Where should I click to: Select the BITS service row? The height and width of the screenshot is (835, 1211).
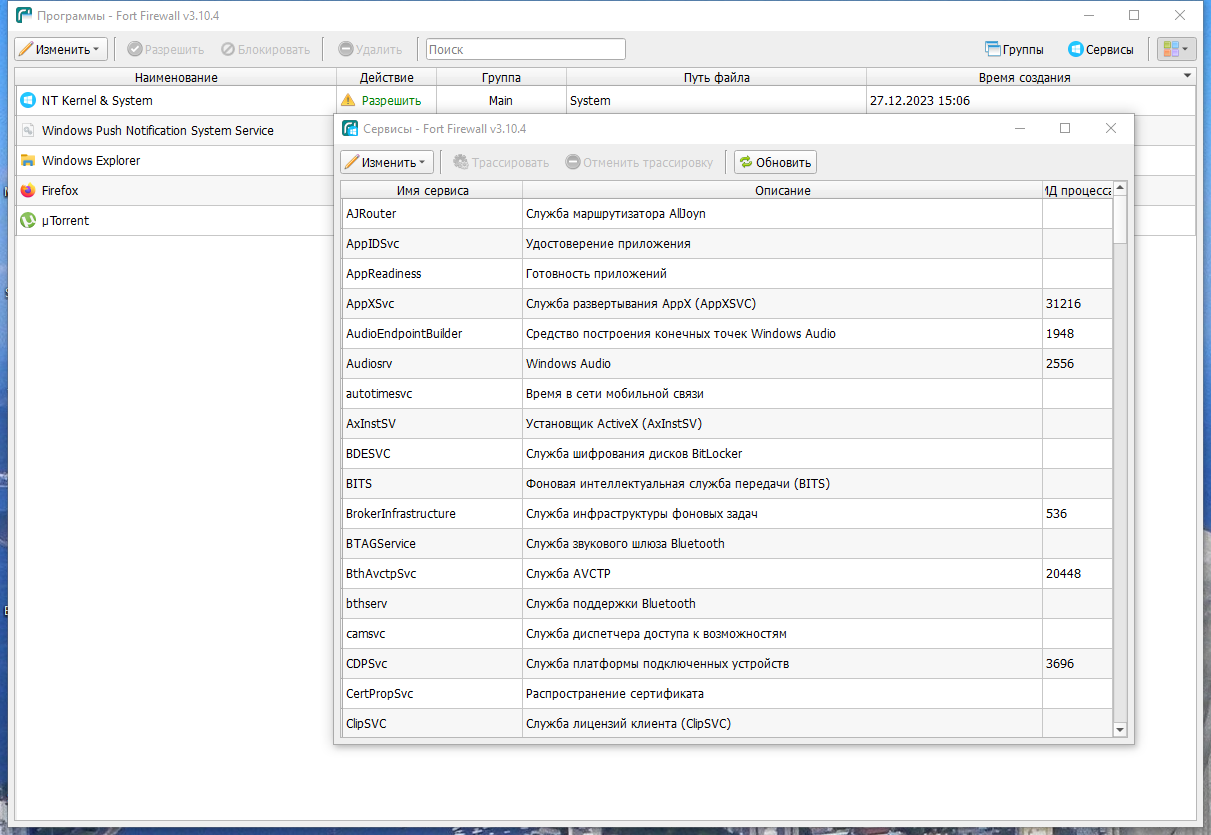727,484
